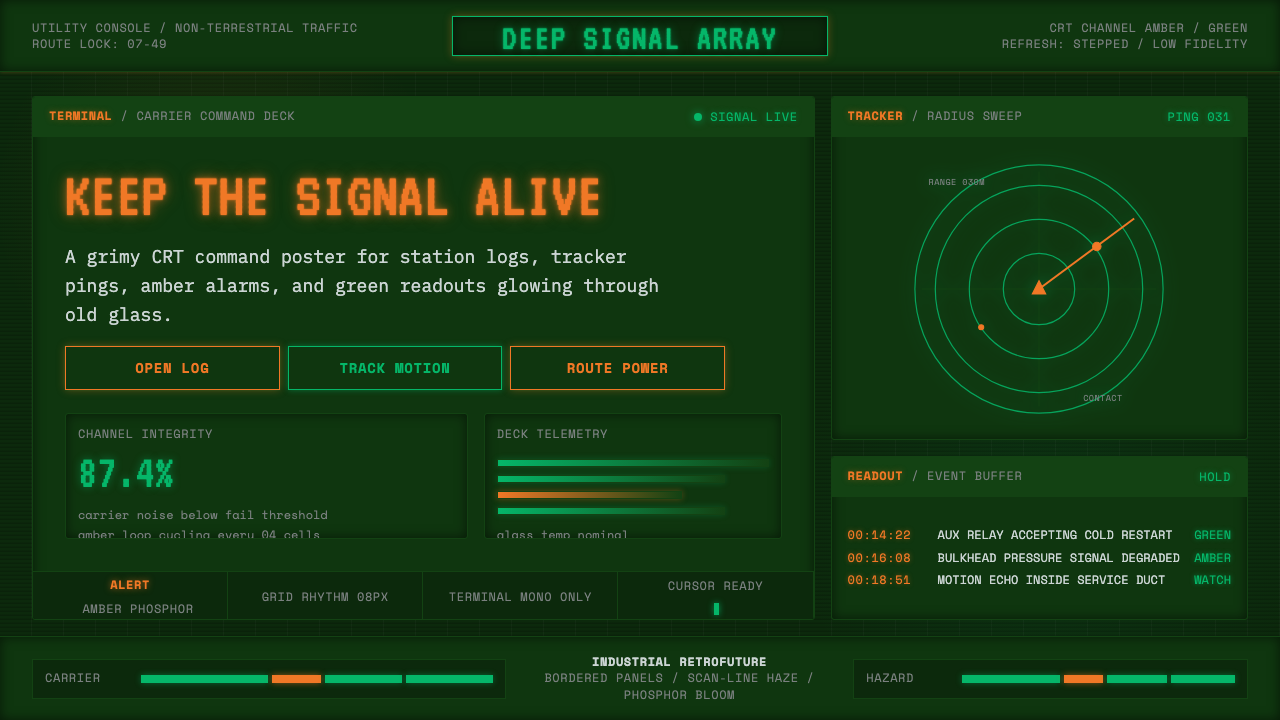Viewport: 1280px width, 720px height.
Task: Click the INDUSTRIAL RETROFUTURE footer title
Action: click(x=679, y=662)
